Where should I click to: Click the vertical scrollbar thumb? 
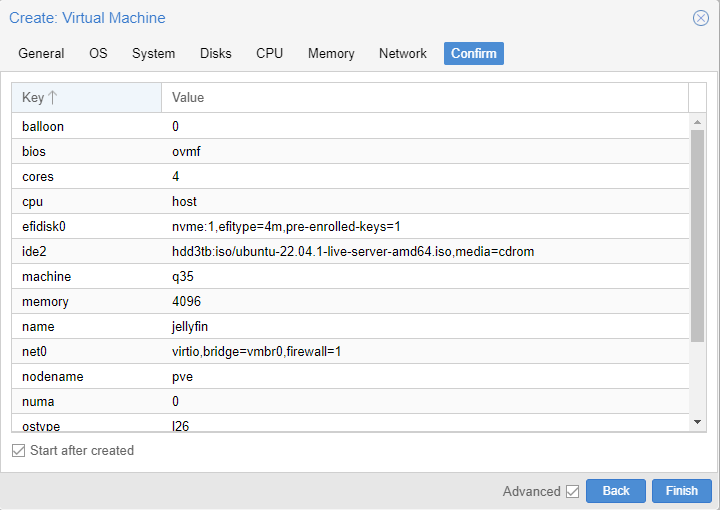coord(697,235)
